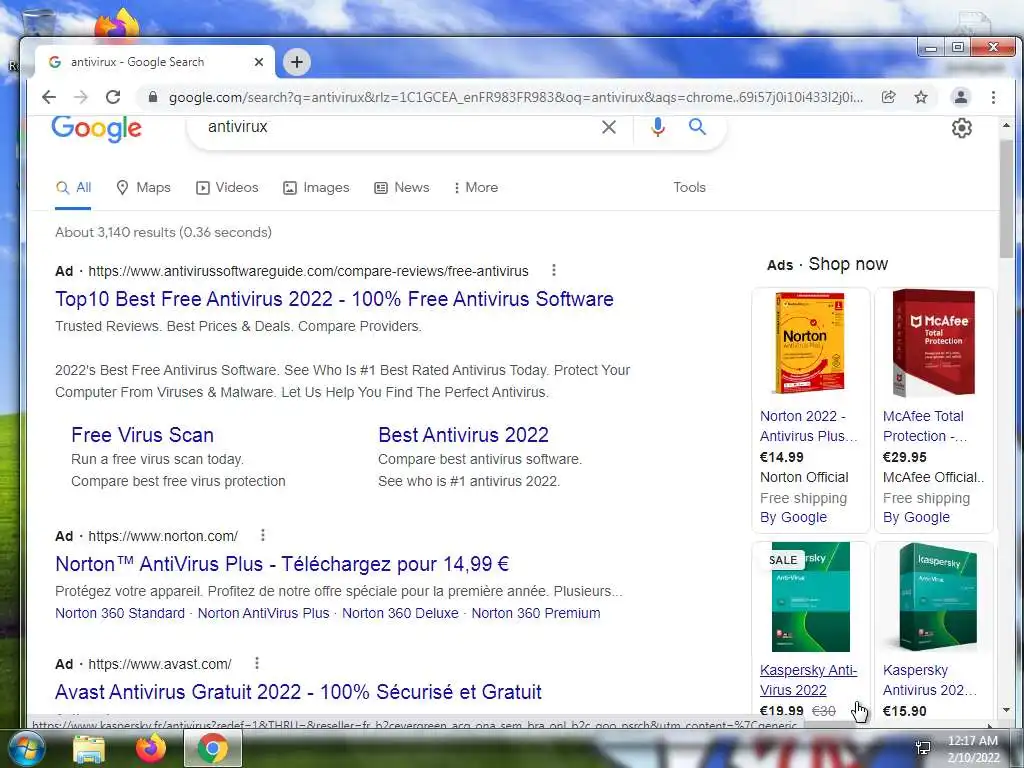
Task: Click the Recycle Bin desktop icon
Action: (38, 24)
